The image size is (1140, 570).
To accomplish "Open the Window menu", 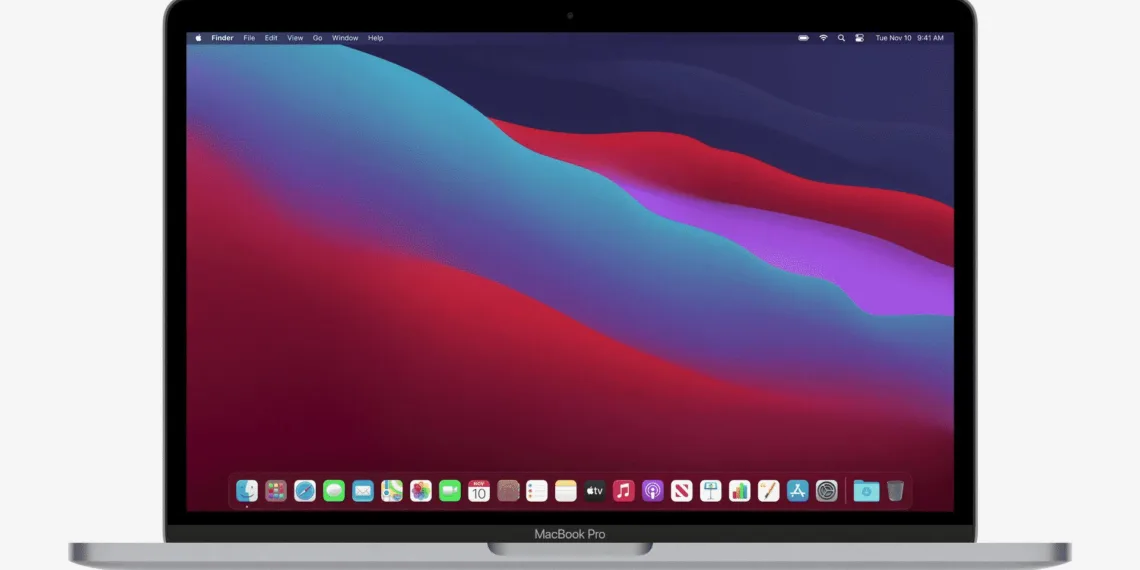I will [x=345, y=38].
